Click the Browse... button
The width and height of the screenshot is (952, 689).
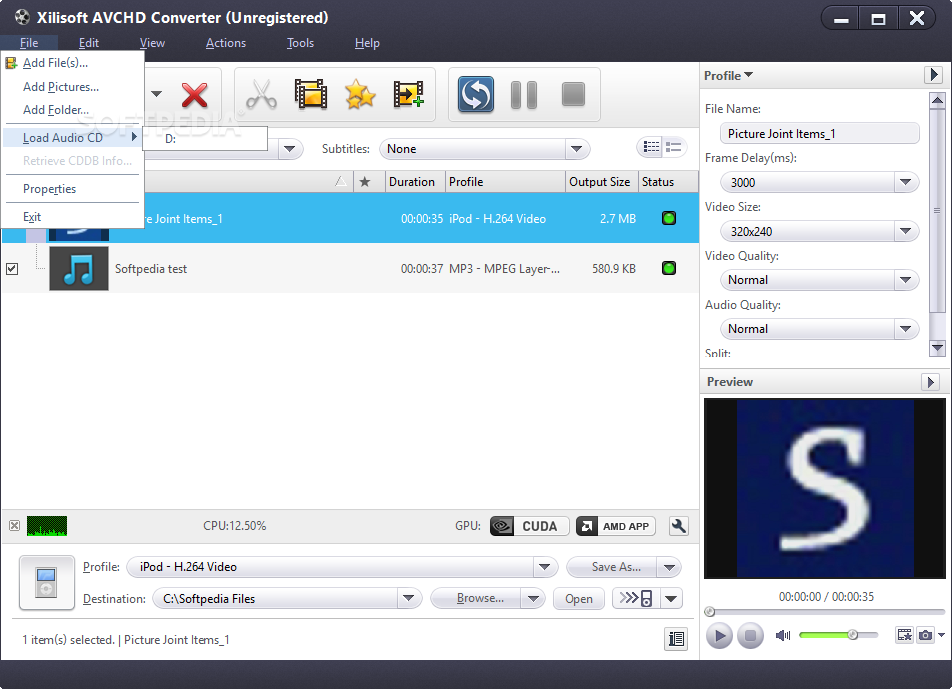pos(476,598)
